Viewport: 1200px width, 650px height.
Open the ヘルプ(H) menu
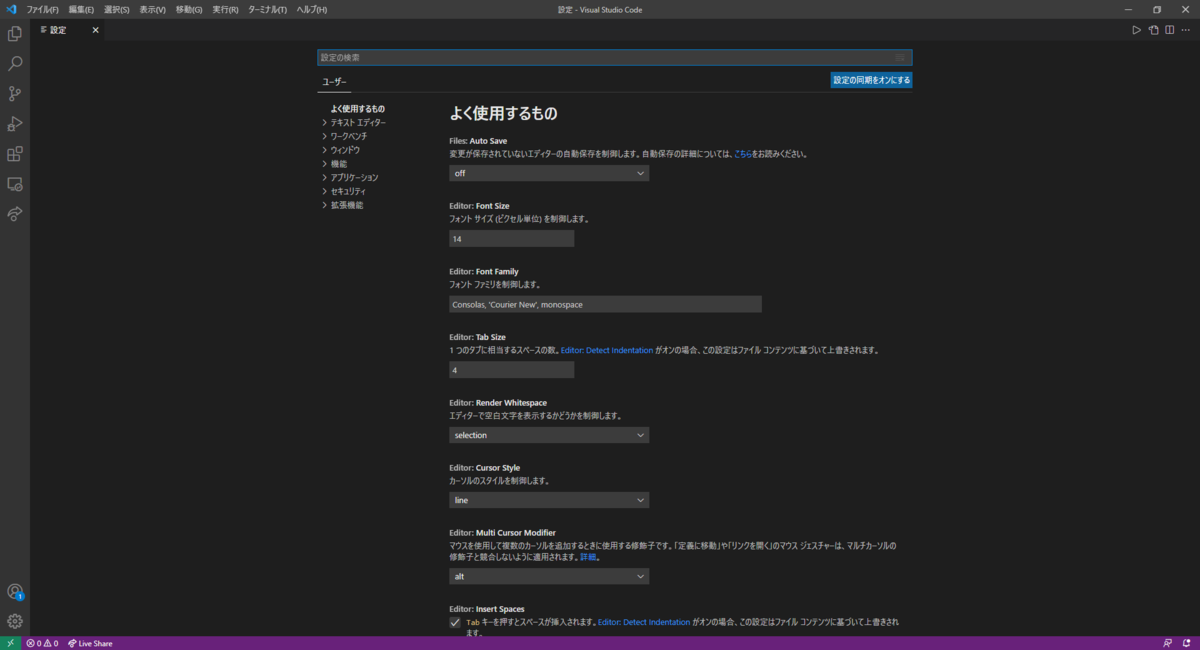pyautogui.click(x=311, y=9)
